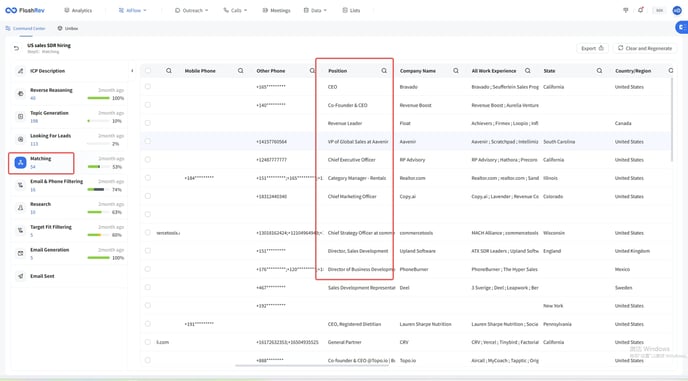
Task: Click the Looking For Leads step label
Action: pos(50,136)
